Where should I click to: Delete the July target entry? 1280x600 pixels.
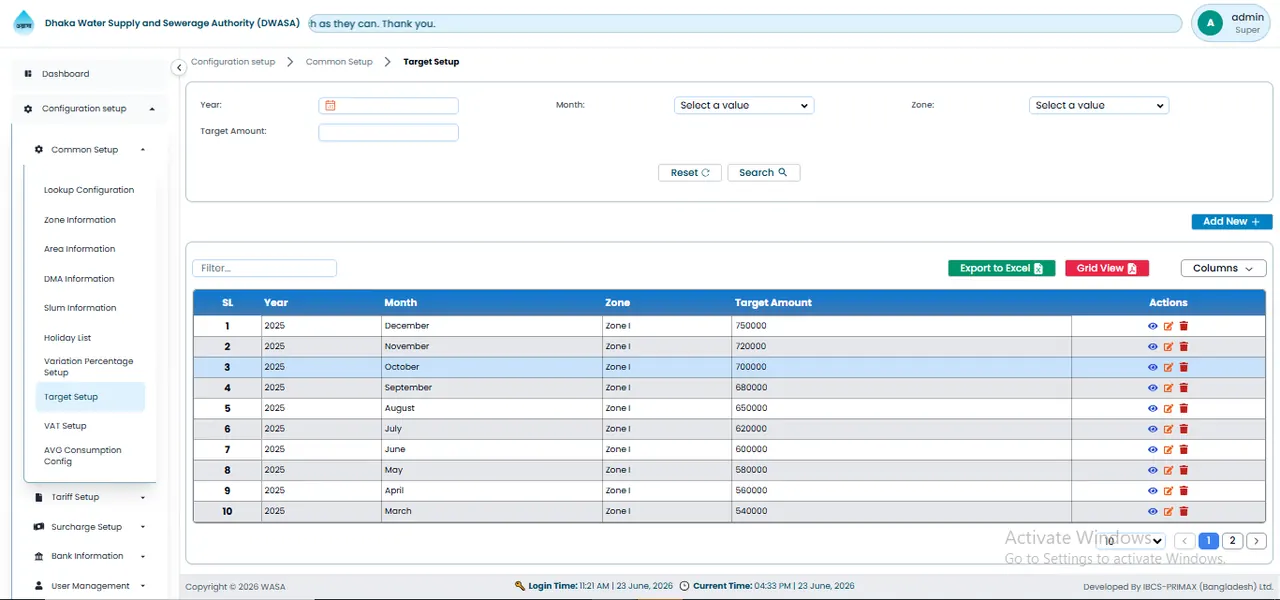(x=1184, y=429)
